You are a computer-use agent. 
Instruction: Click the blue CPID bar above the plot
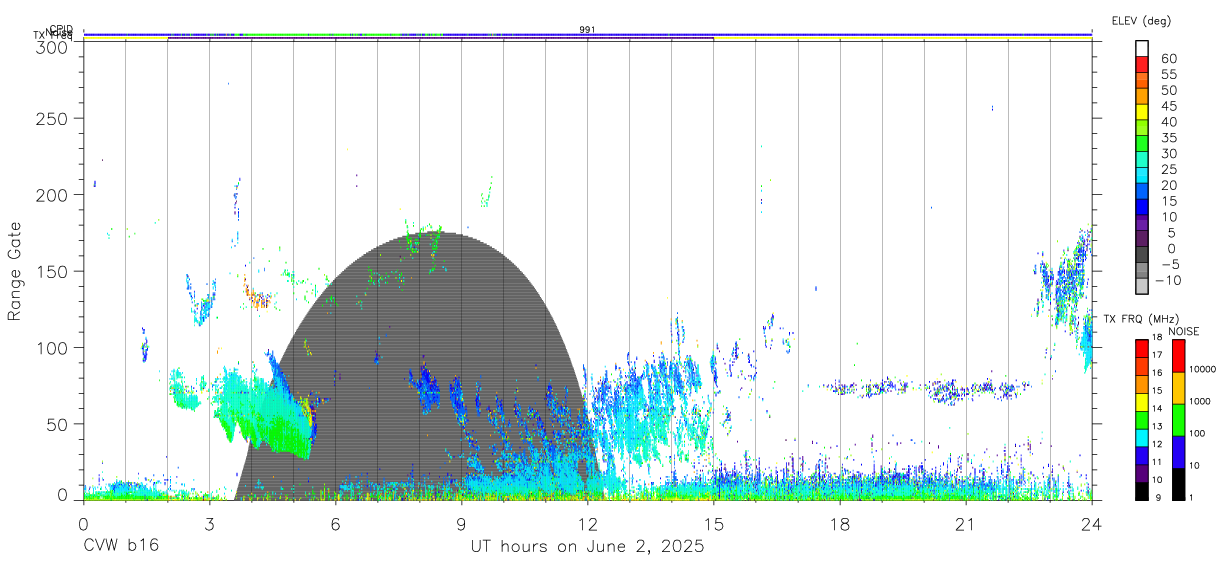pyautogui.click(x=588, y=34)
